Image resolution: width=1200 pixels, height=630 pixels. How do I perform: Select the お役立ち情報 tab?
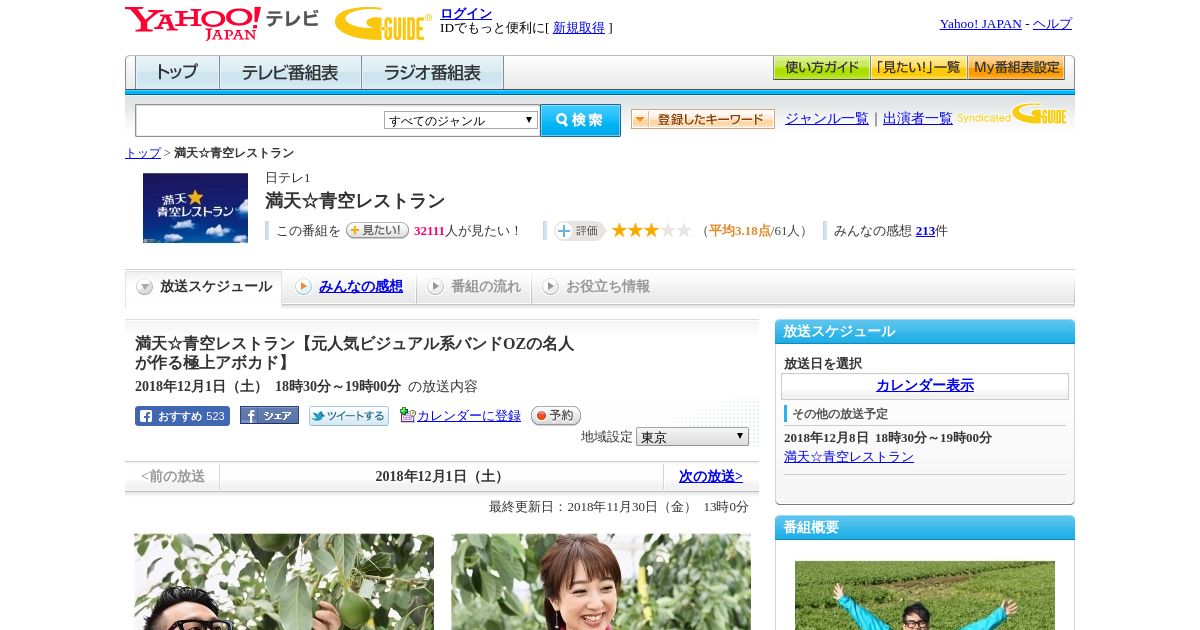coord(596,287)
